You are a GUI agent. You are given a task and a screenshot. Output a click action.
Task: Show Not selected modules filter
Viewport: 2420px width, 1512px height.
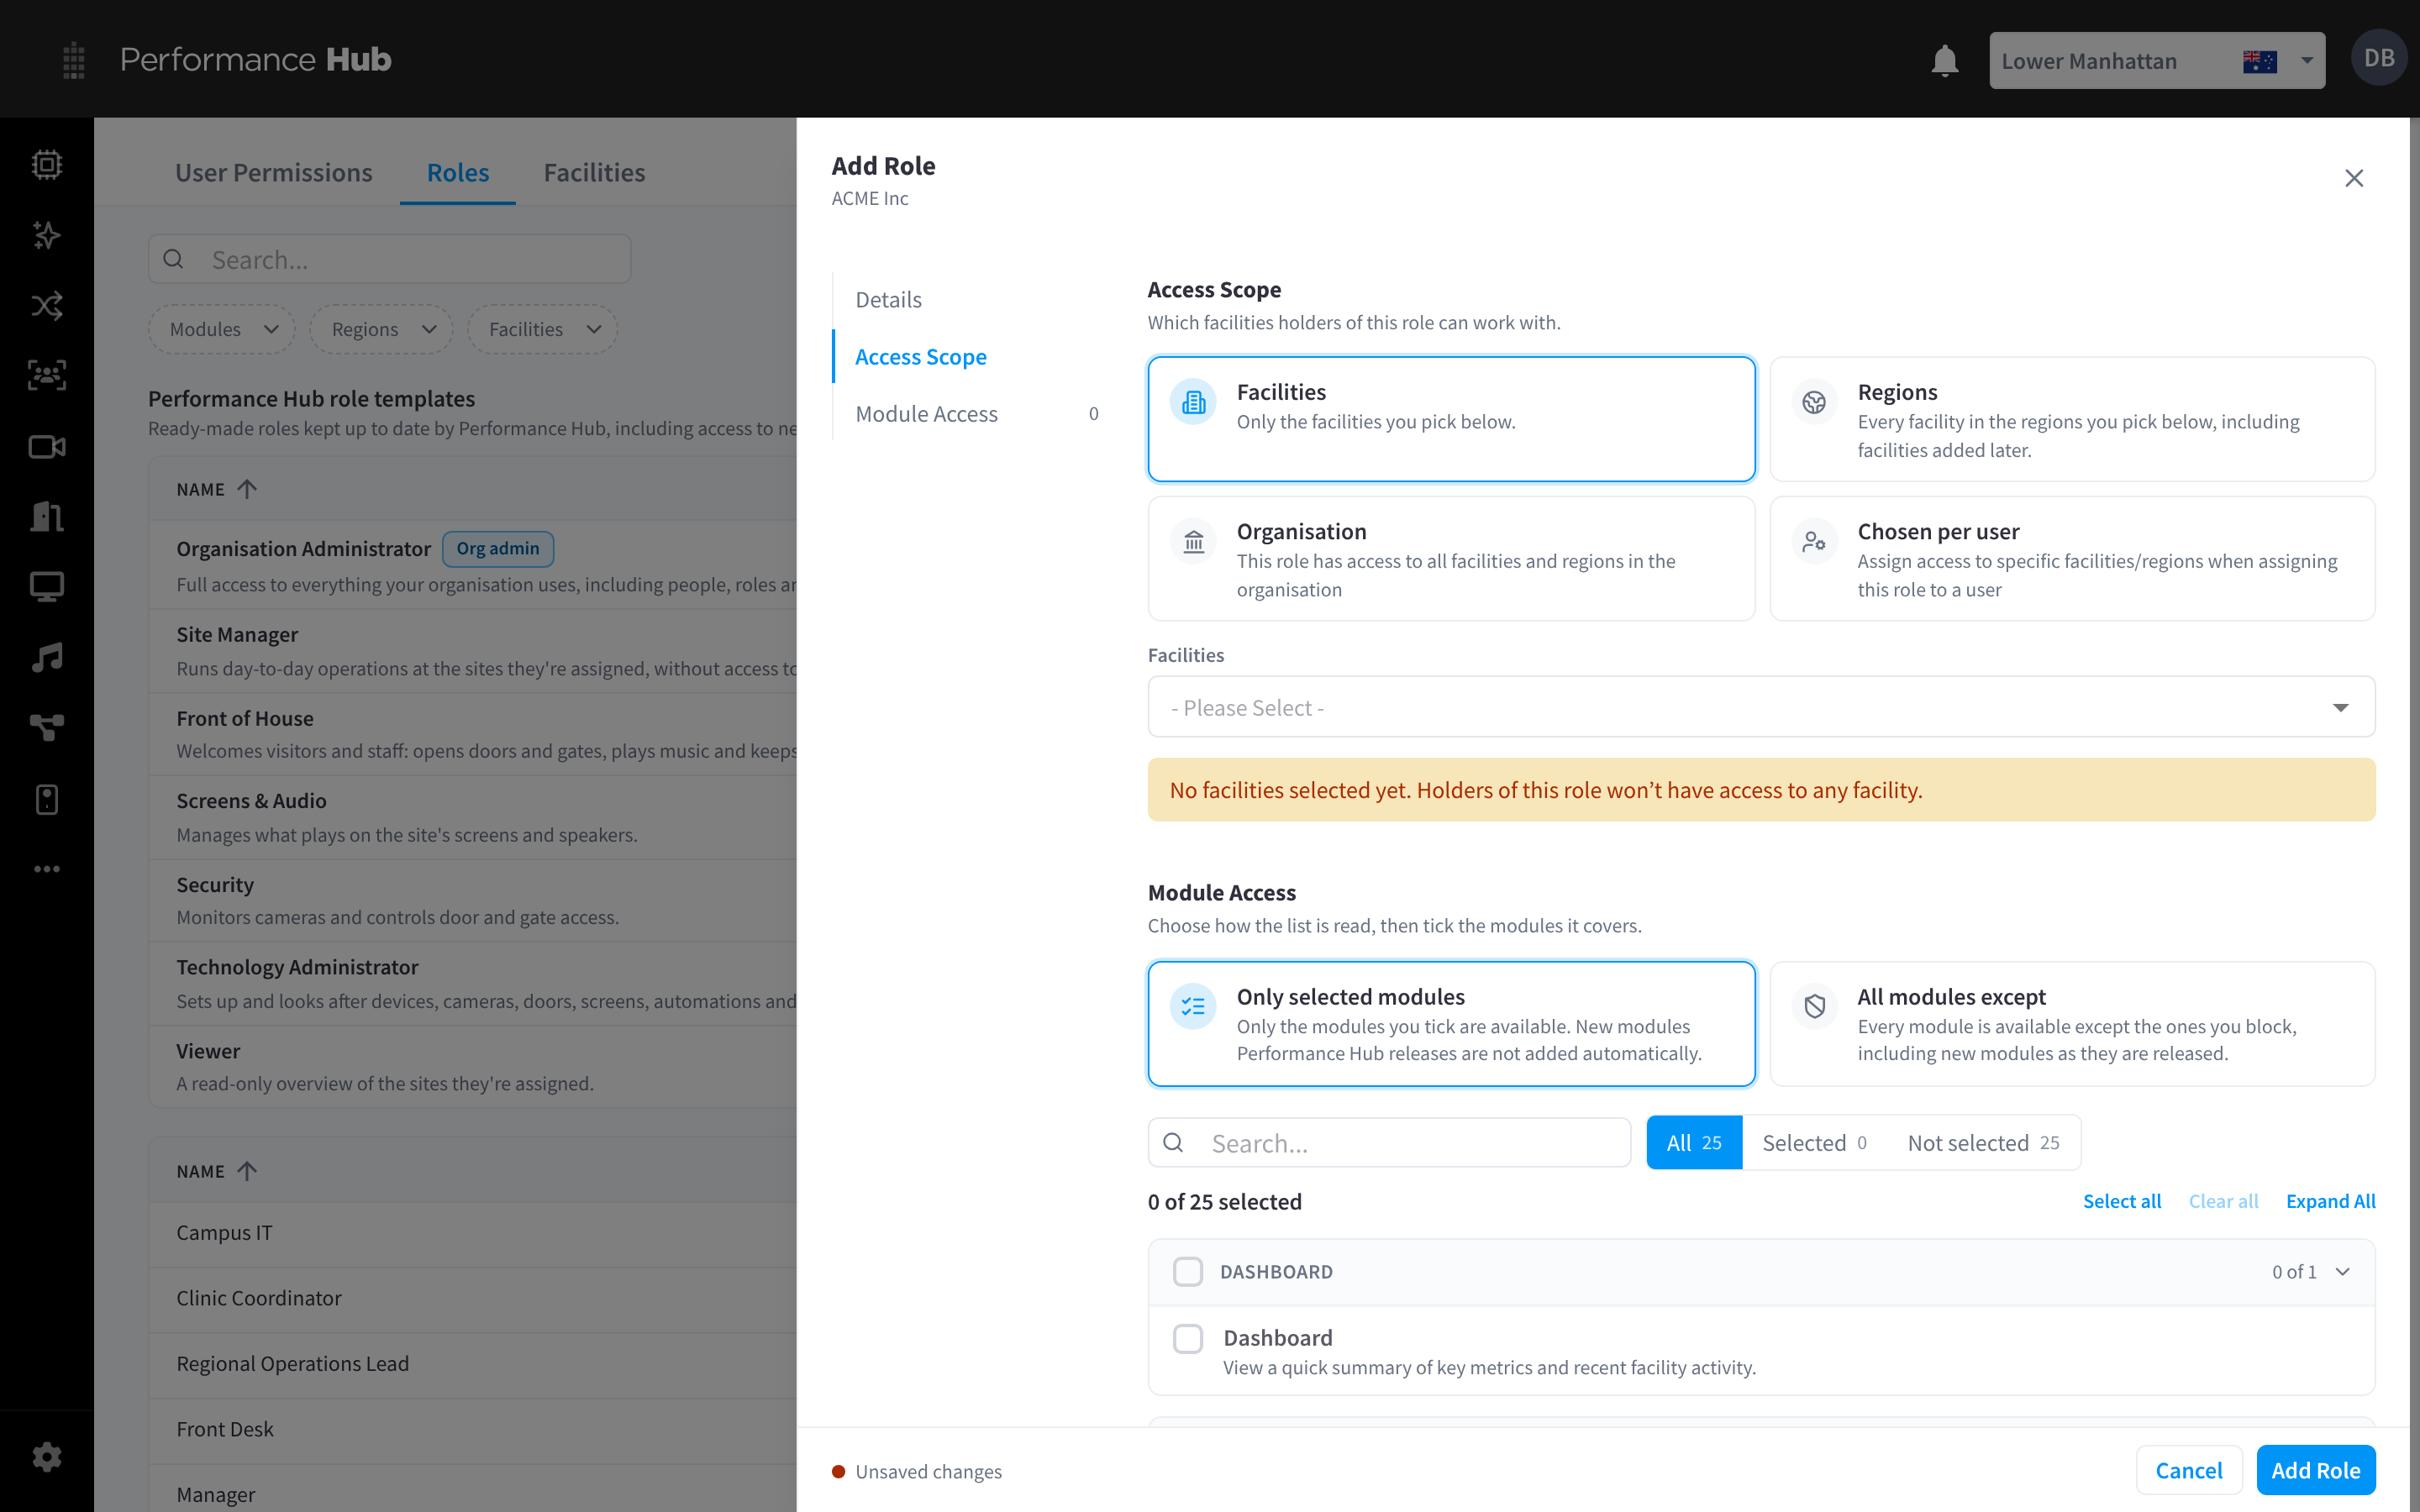[1983, 1142]
